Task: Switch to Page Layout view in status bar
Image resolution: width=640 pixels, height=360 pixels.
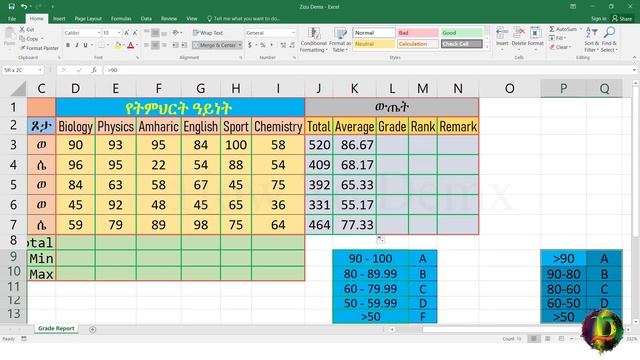Action: click(x=547, y=339)
